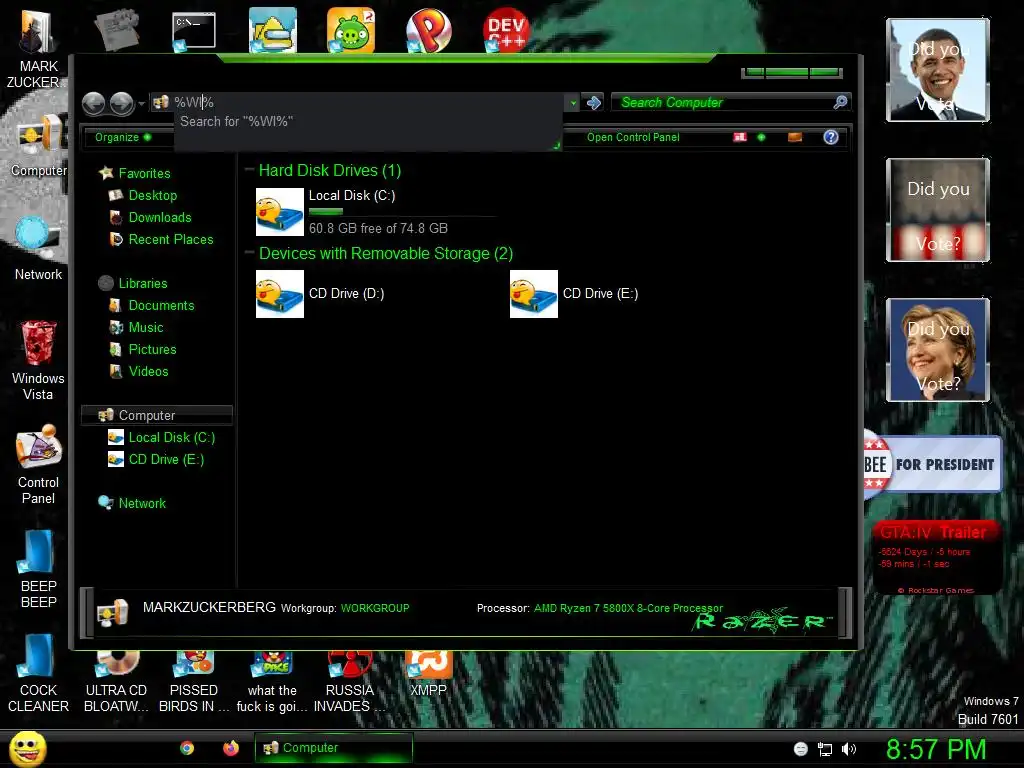Select Network in the navigation pane
1024x768 pixels.
[142, 504]
